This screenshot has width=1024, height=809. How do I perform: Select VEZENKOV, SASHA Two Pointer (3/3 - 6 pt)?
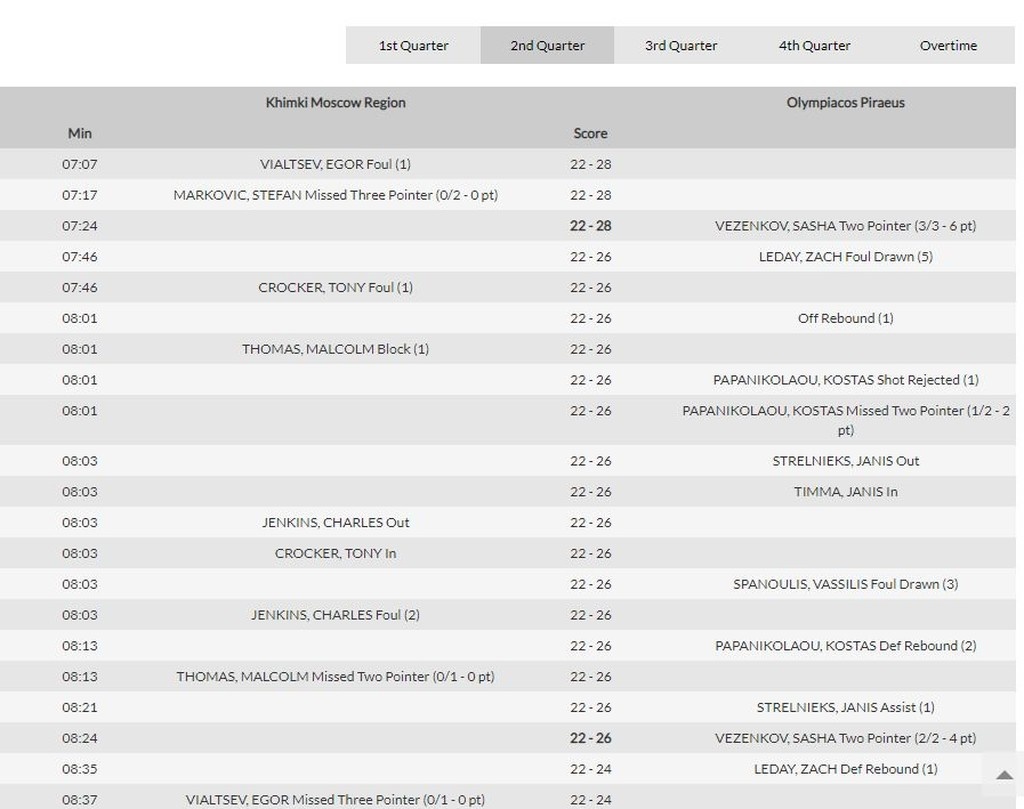845,226
